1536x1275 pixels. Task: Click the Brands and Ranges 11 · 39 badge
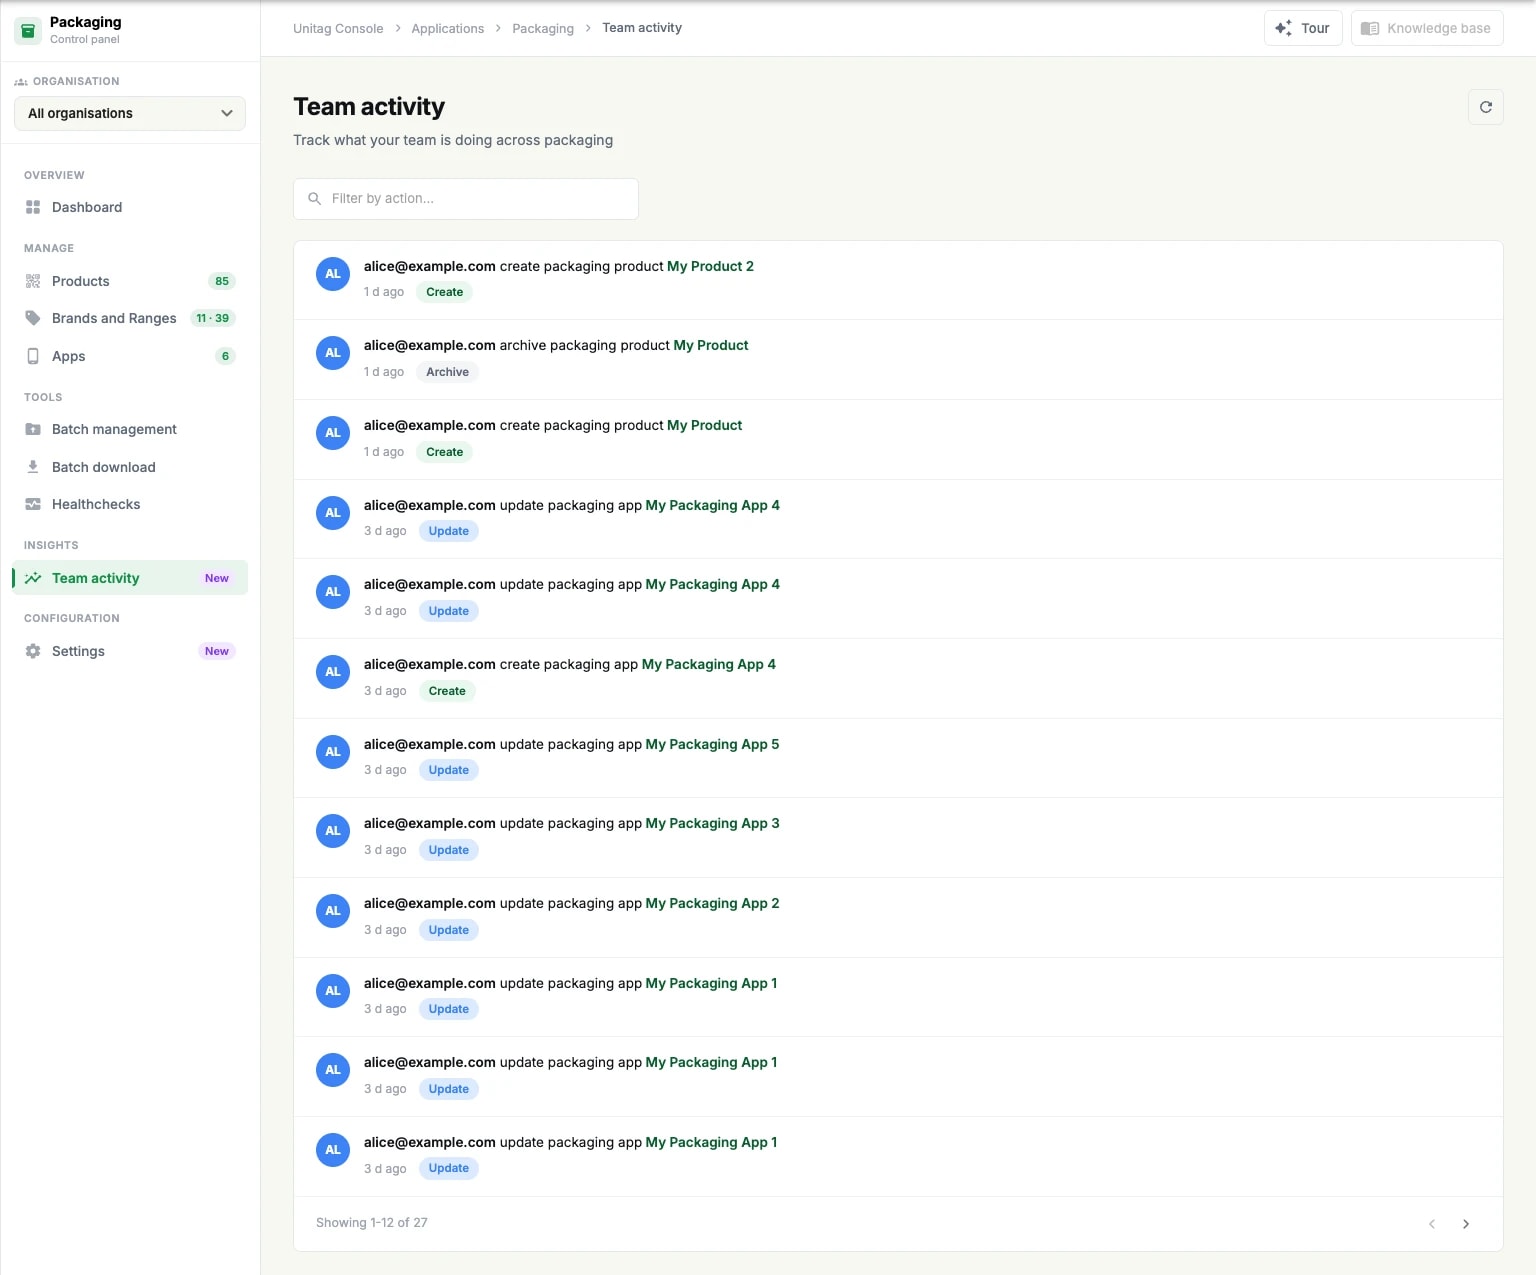(x=213, y=318)
